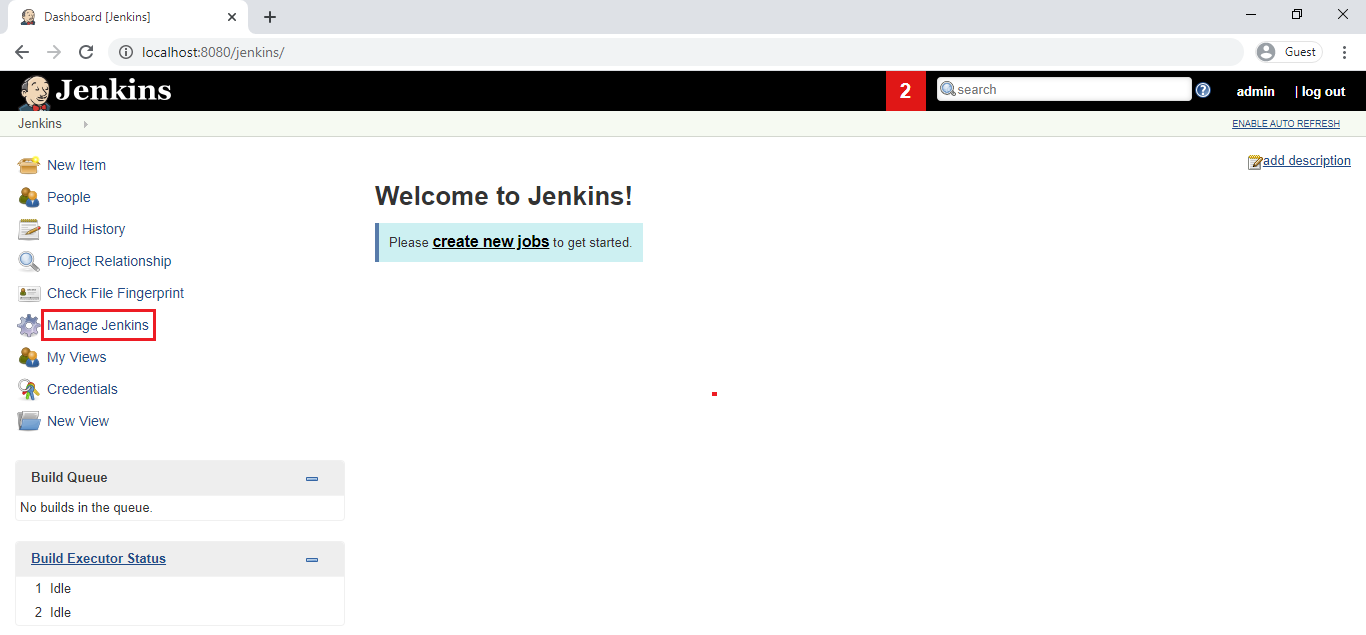
Task: Click the 'No builds in the queue.' text
Action: click(86, 507)
